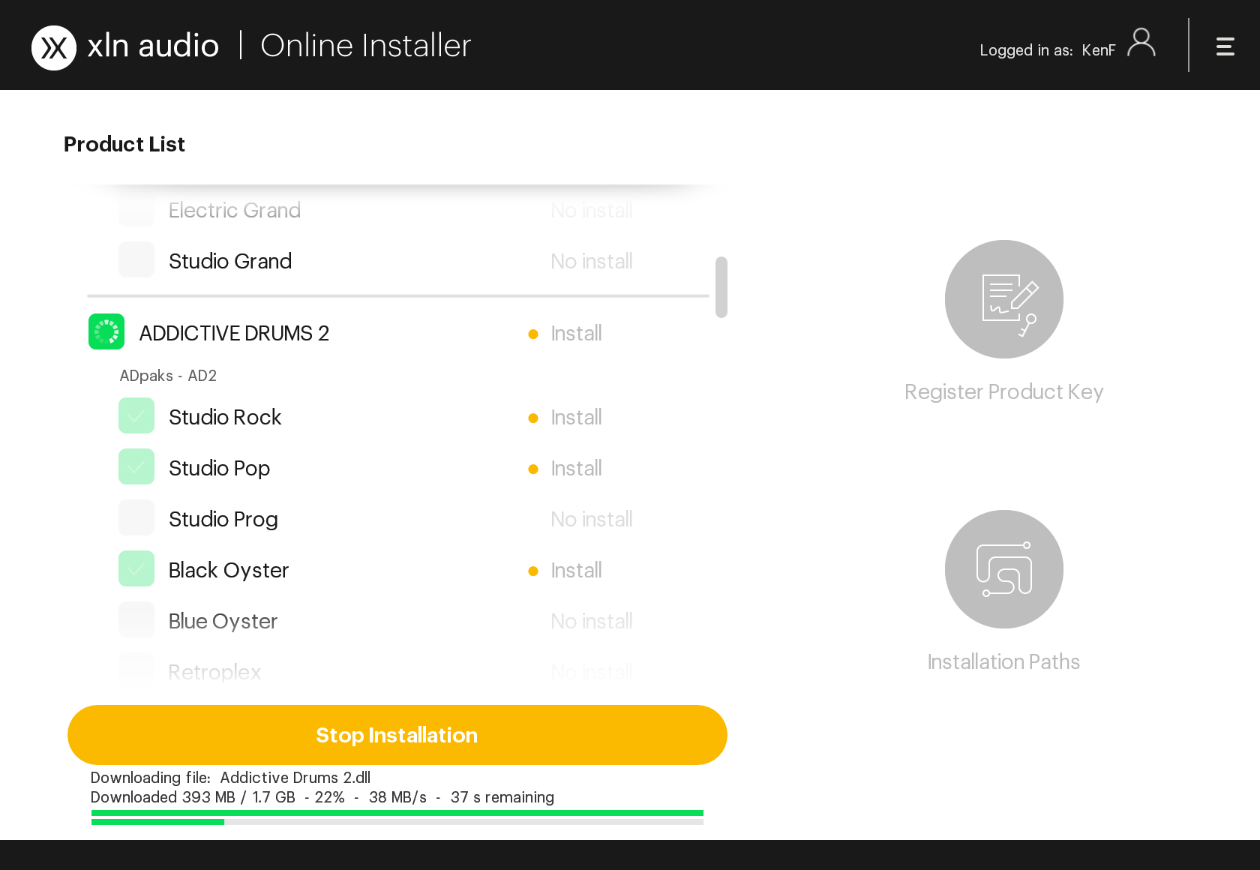Click the No install status for Electric Grand
1260x870 pixels.
(x=592, y=210)
